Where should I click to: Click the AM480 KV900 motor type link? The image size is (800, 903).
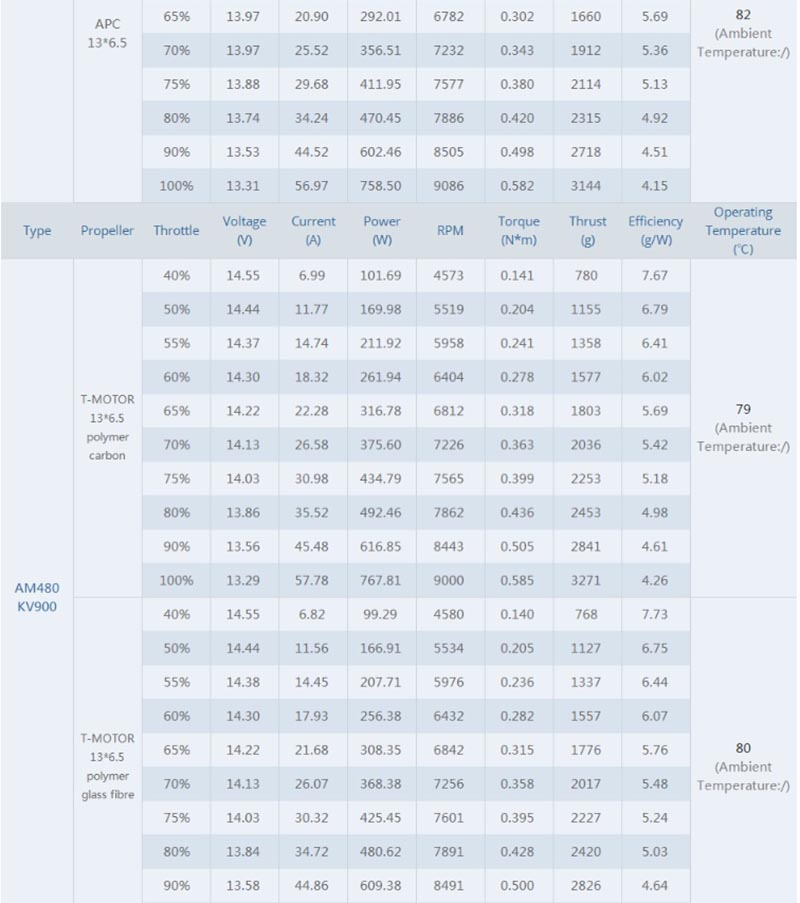(37, 597)
